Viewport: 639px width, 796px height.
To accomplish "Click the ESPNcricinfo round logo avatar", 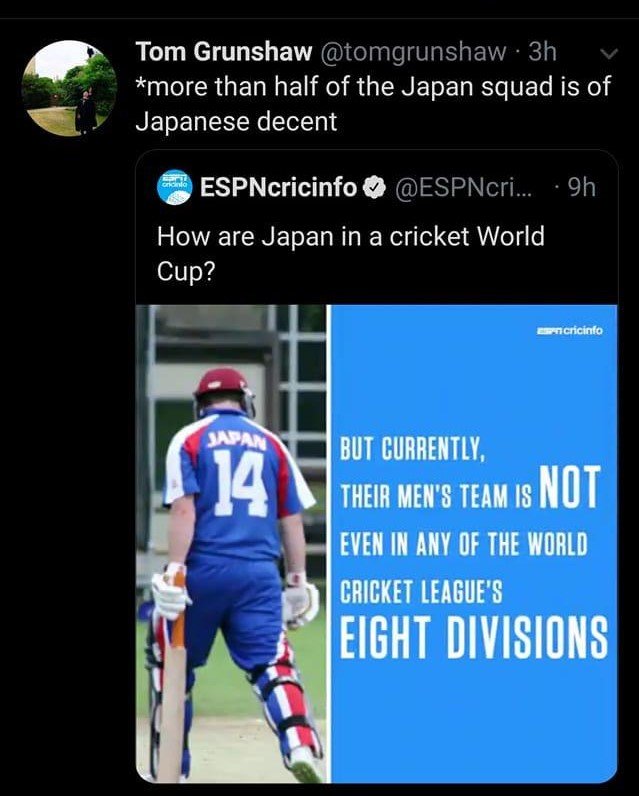I will (175, 187).
